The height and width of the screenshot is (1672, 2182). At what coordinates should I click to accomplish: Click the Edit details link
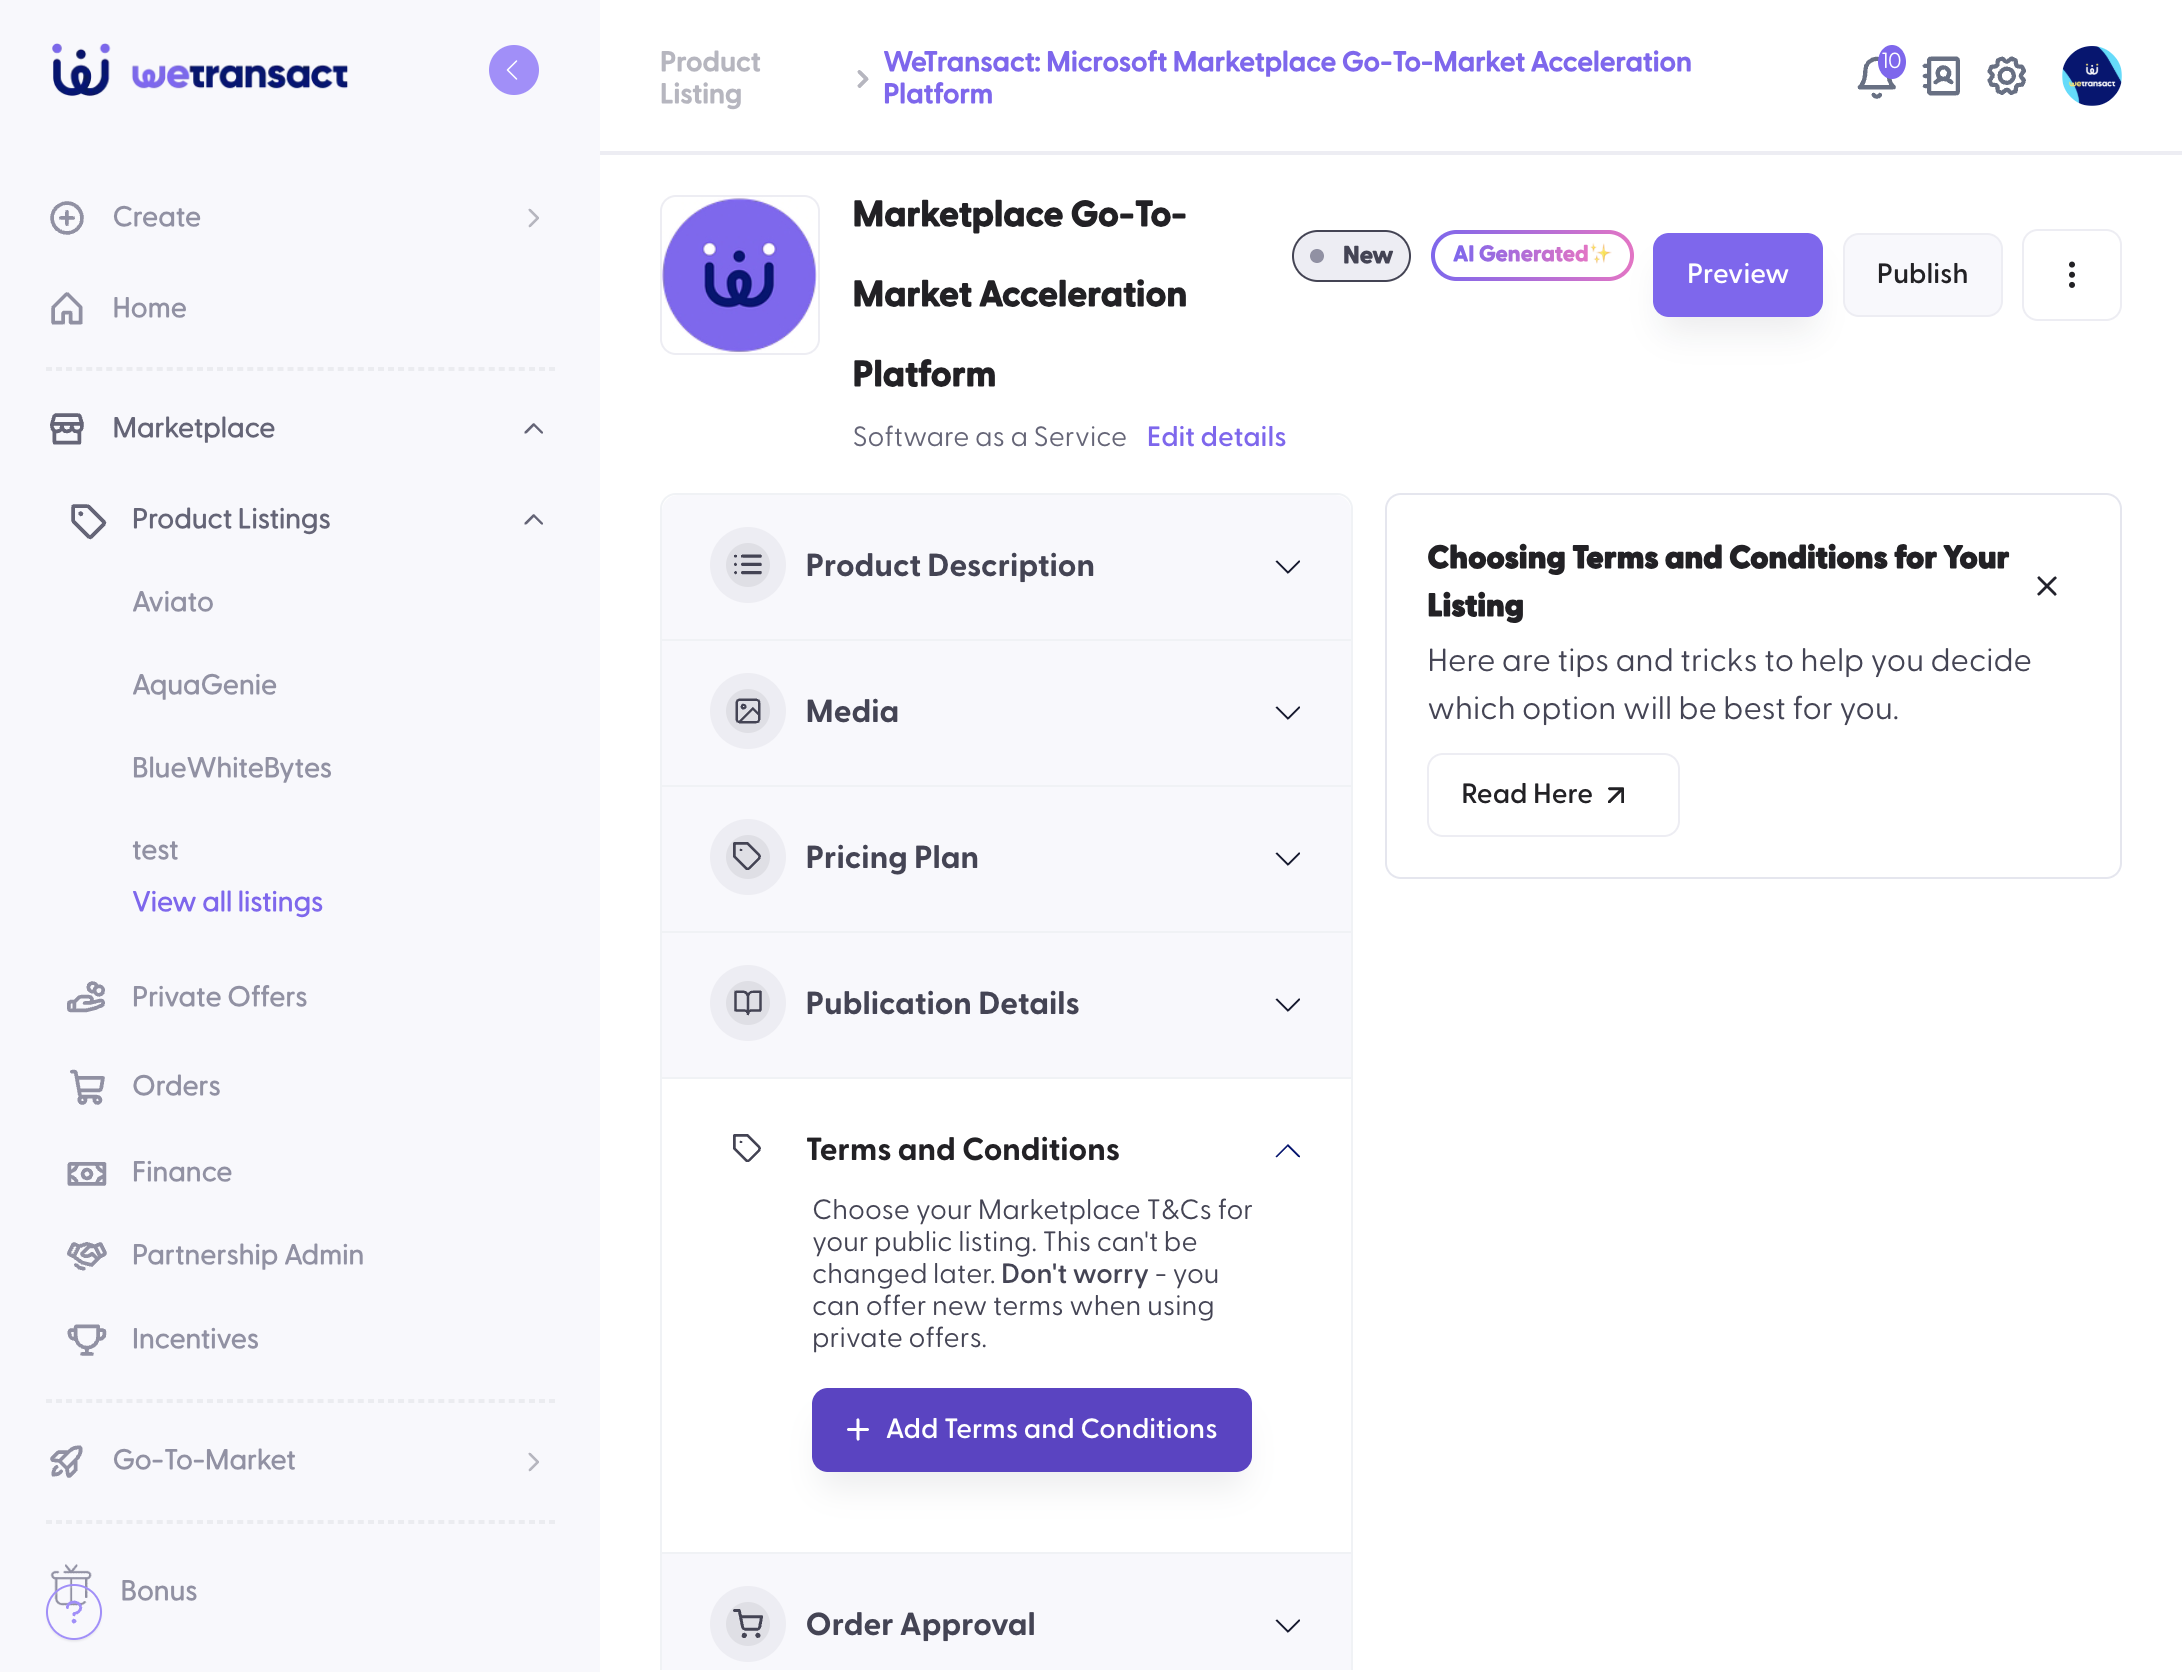pyautogui.click(x=1216, y=437)
